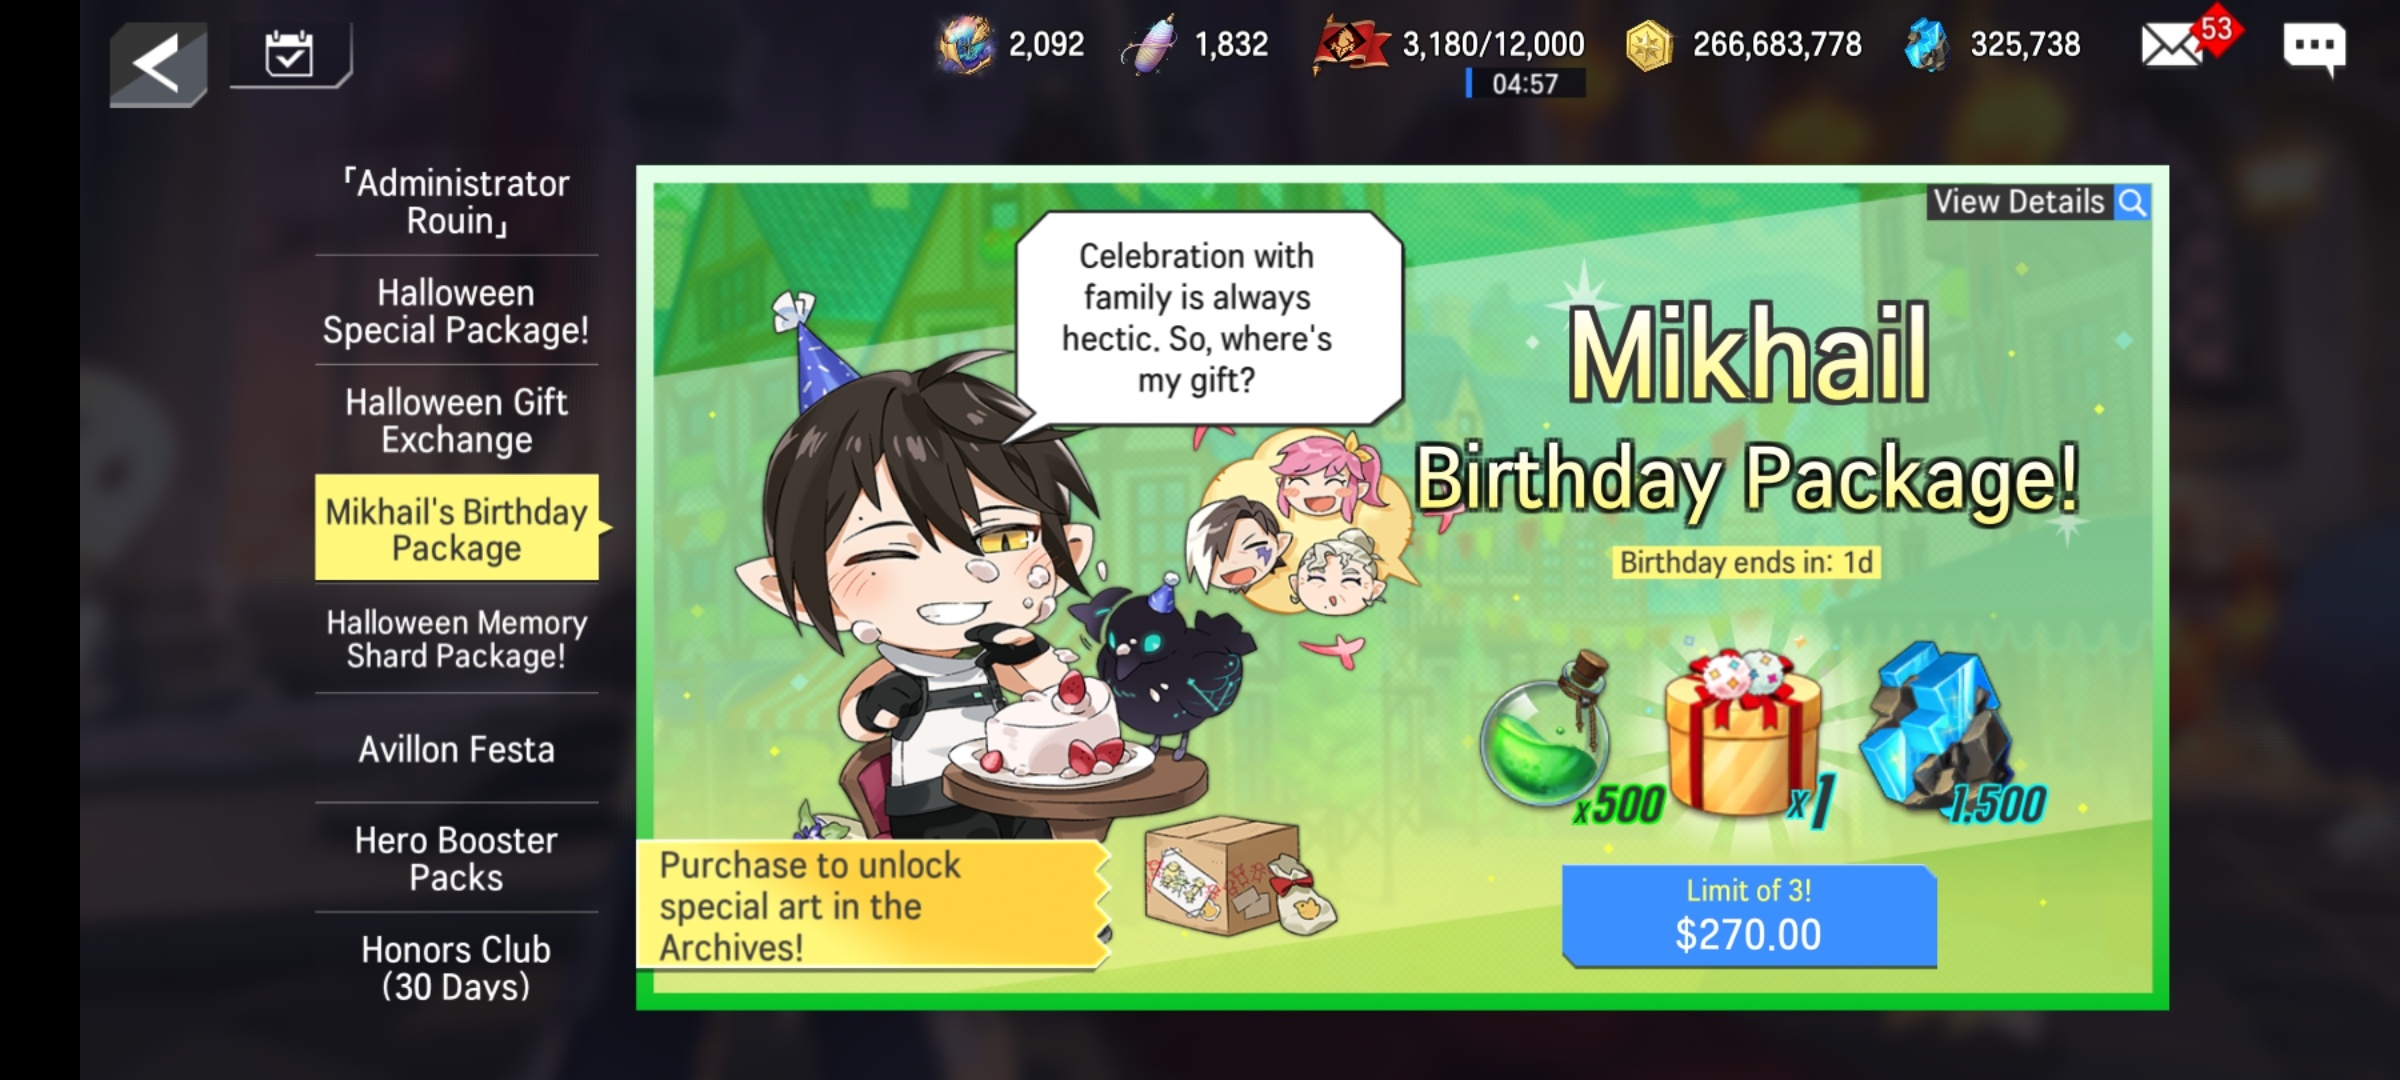Click the magnifier icon beside View Details
2400x1080 pixels.
click(x=2131, y=203)
